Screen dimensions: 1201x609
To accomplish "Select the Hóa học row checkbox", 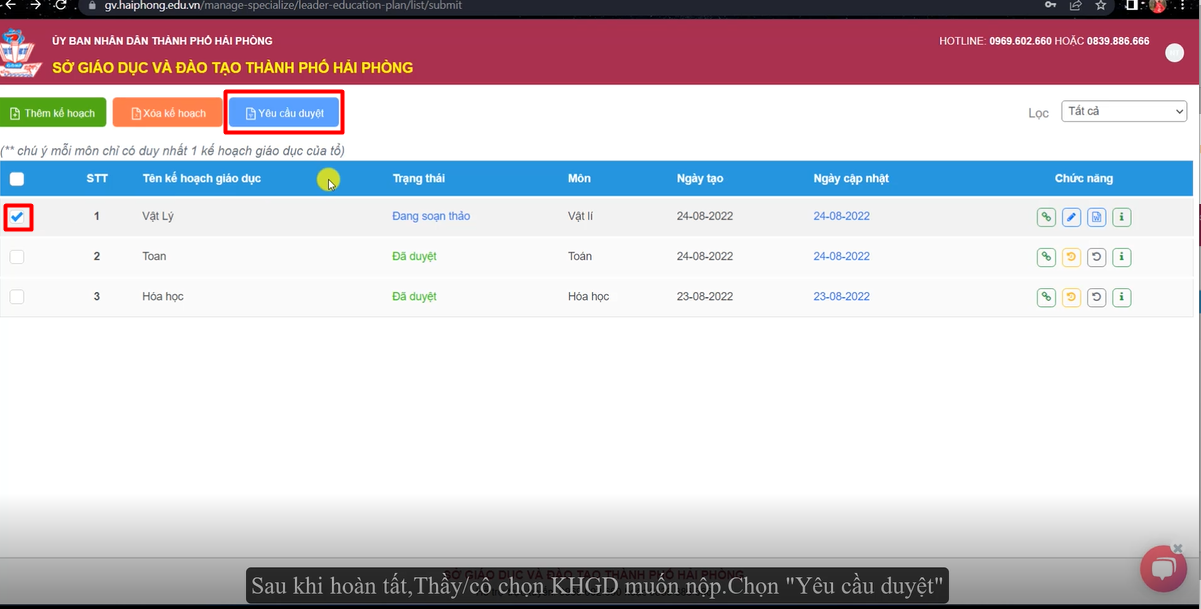I will pyautogui.click(x=17, y=297).
